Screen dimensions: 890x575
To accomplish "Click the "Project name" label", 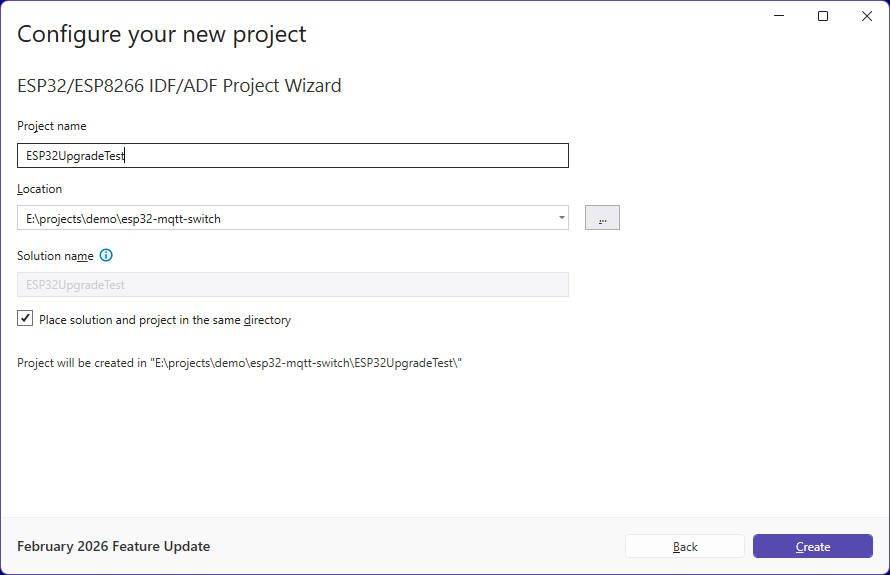I will [x=52, y=126].
